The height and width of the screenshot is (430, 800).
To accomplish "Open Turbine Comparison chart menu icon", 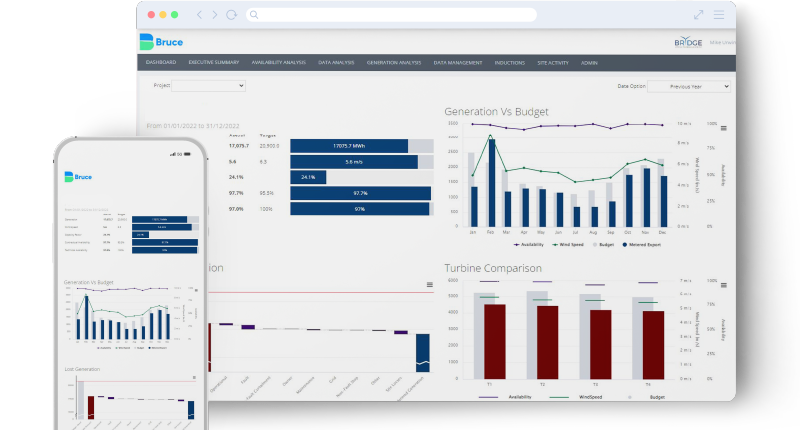I will pos(723,285).
